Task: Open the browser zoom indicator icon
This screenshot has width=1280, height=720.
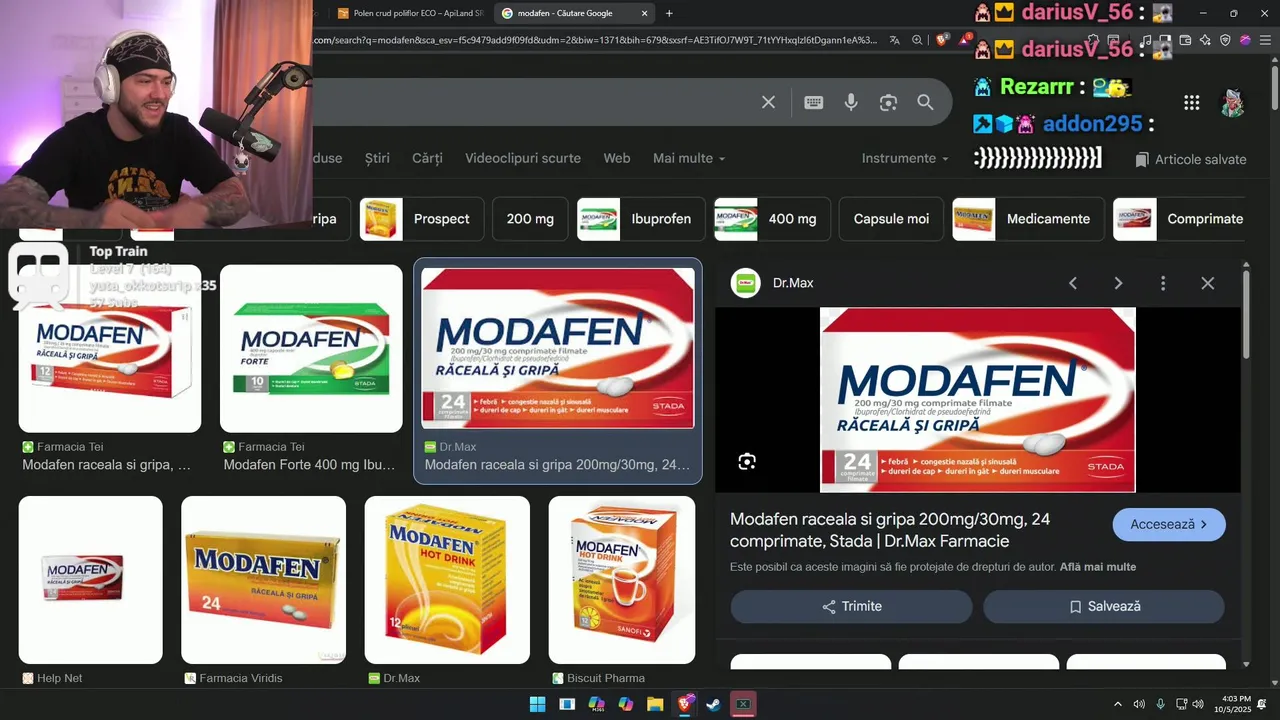Action: [917, 40]
